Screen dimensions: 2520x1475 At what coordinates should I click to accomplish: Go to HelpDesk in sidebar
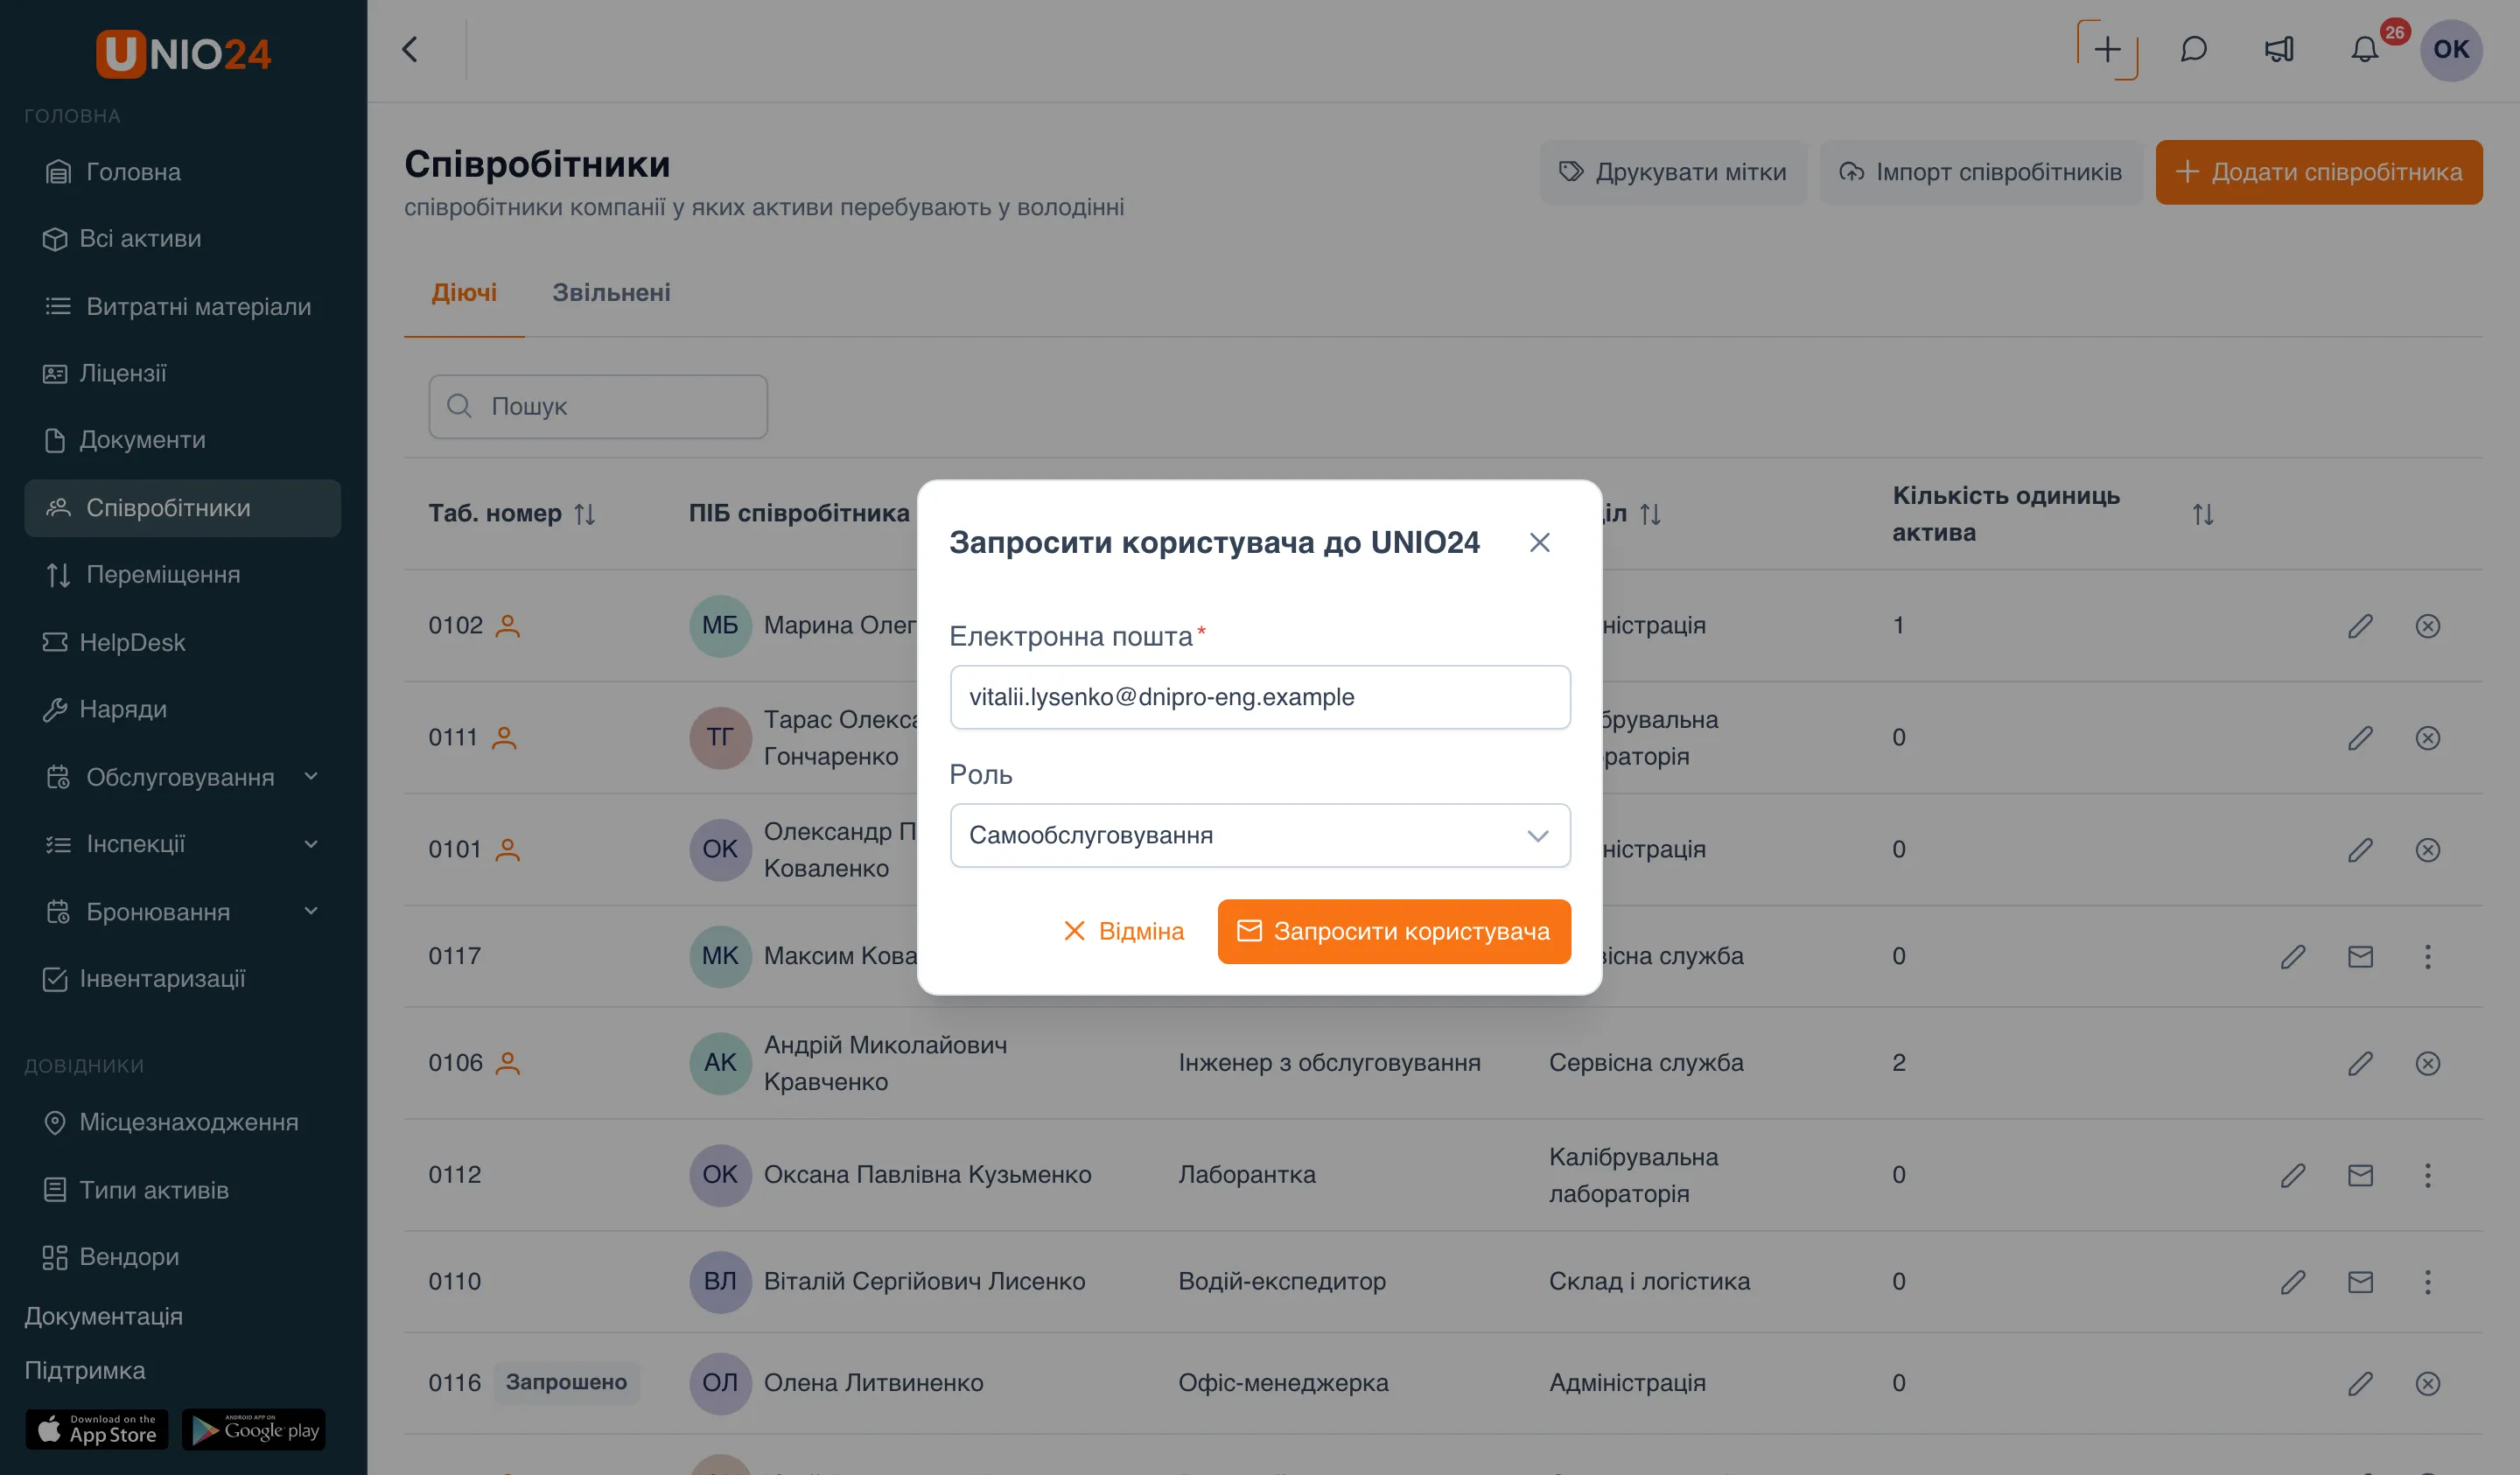point(182,642)
